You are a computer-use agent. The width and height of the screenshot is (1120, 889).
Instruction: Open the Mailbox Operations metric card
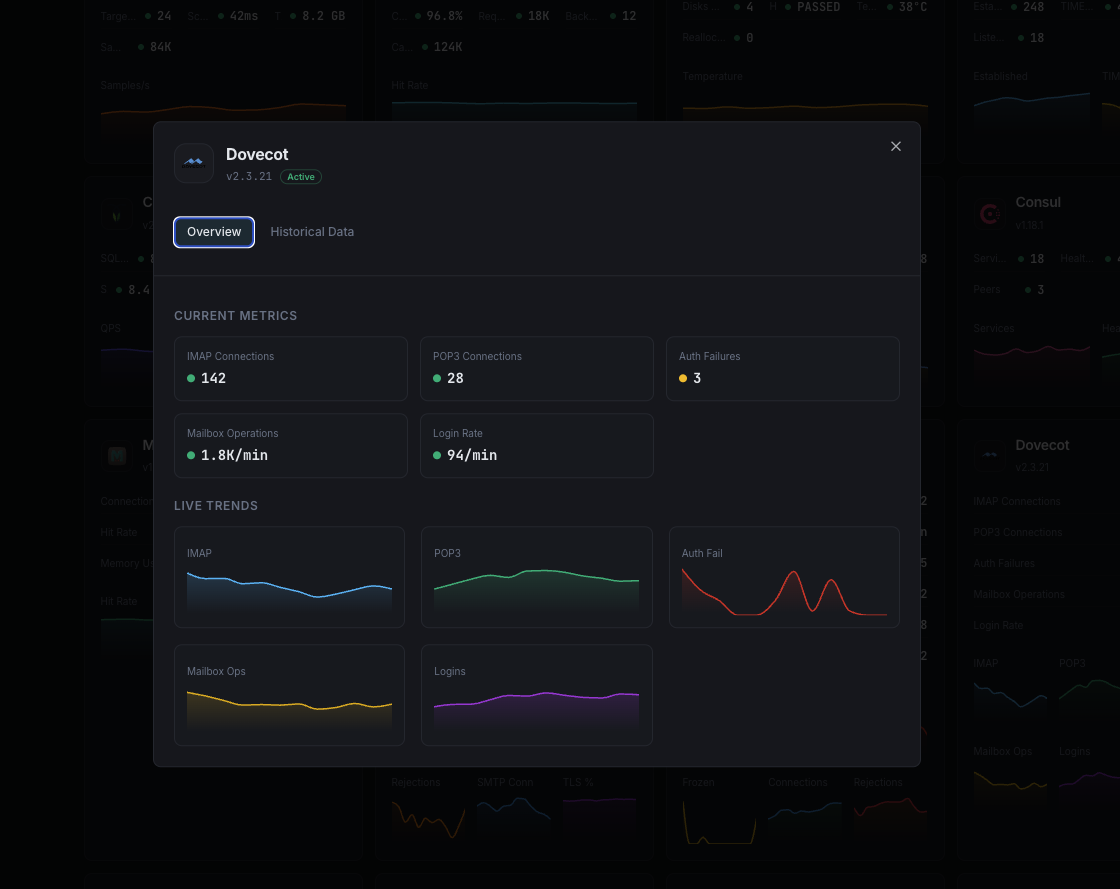coord(290,445)
